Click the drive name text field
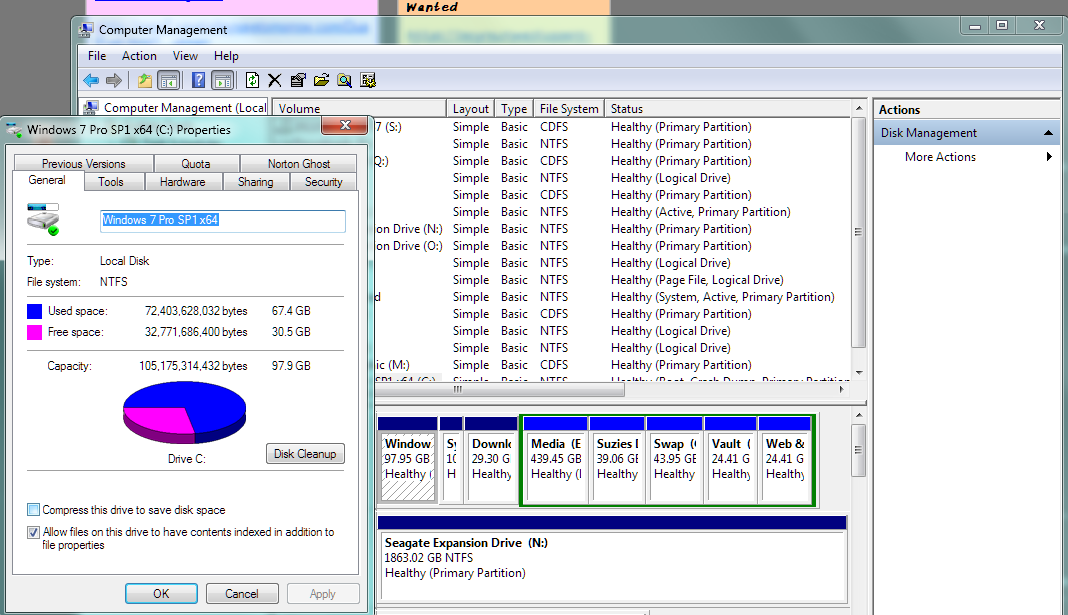This screenshot has width=1068, height=615. pos(222,221)
